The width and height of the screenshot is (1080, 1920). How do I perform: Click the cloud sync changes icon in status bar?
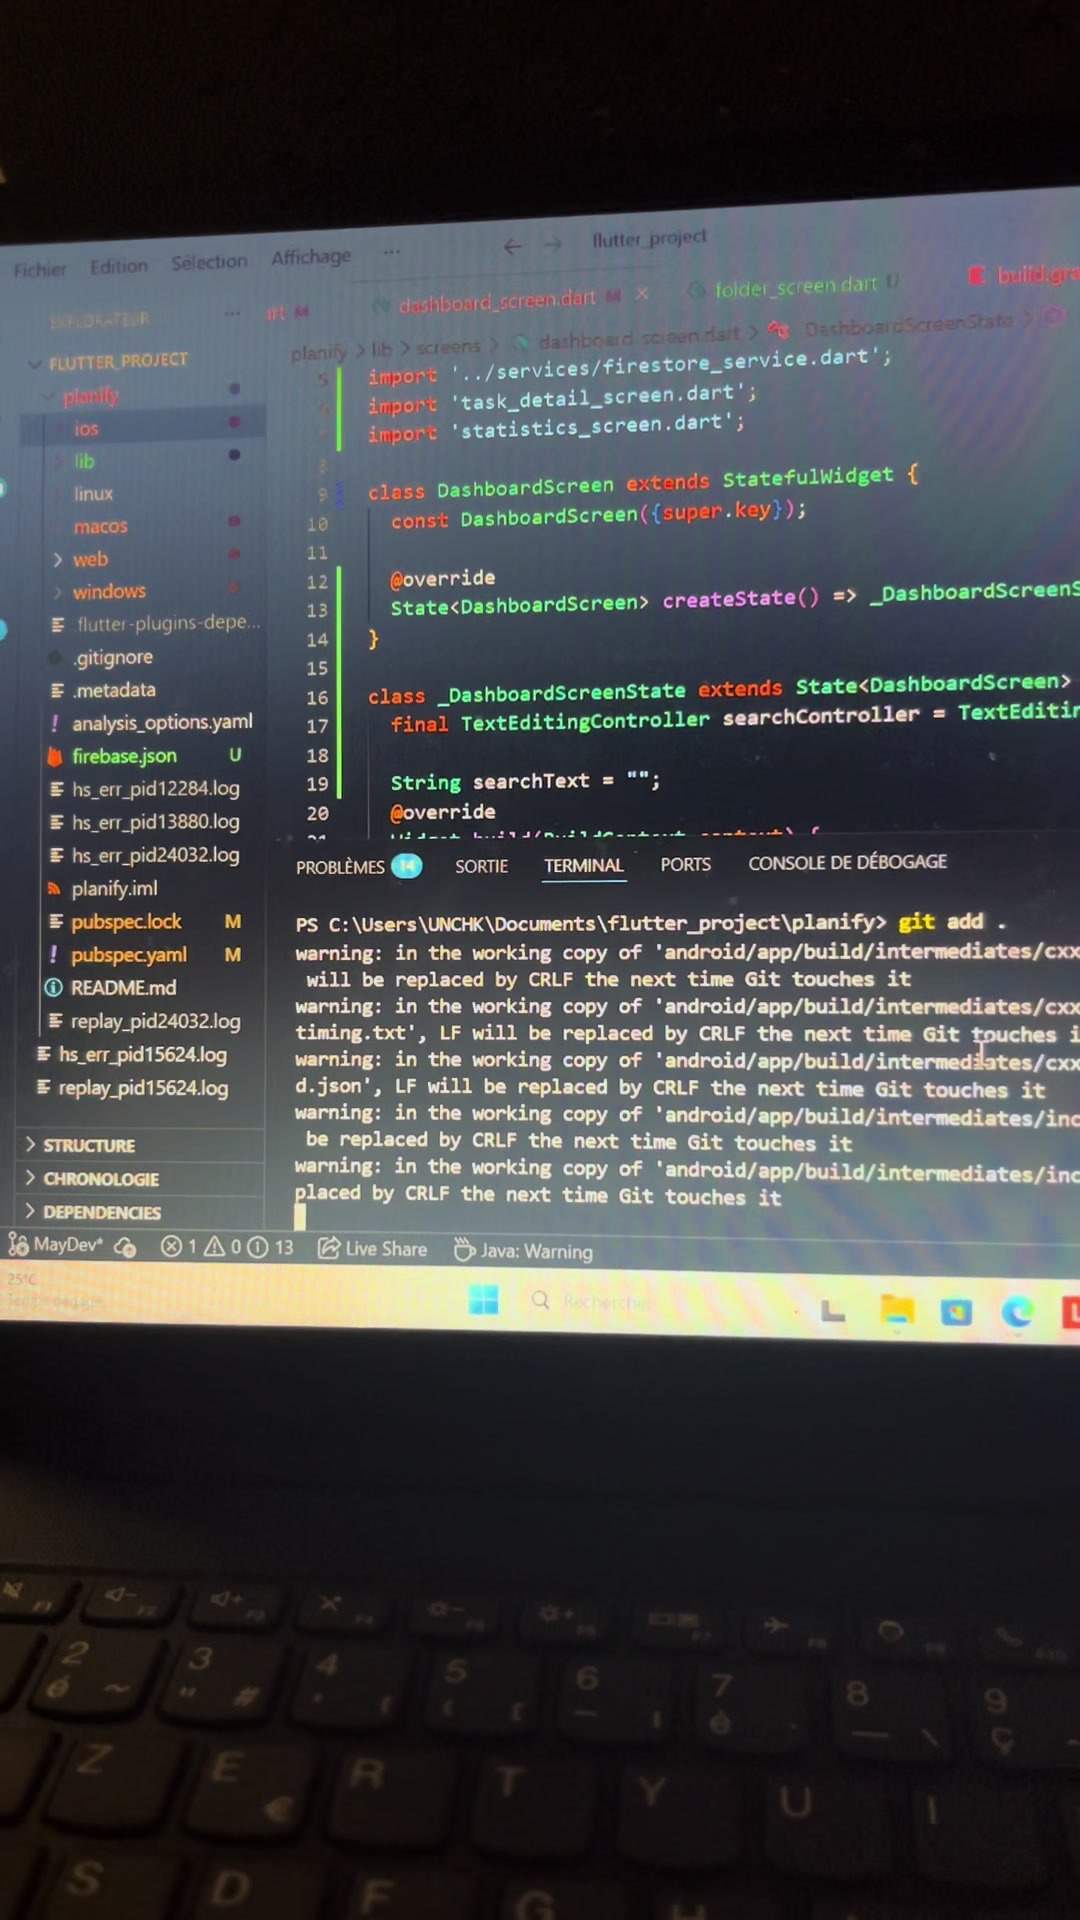click(125, 1246)
